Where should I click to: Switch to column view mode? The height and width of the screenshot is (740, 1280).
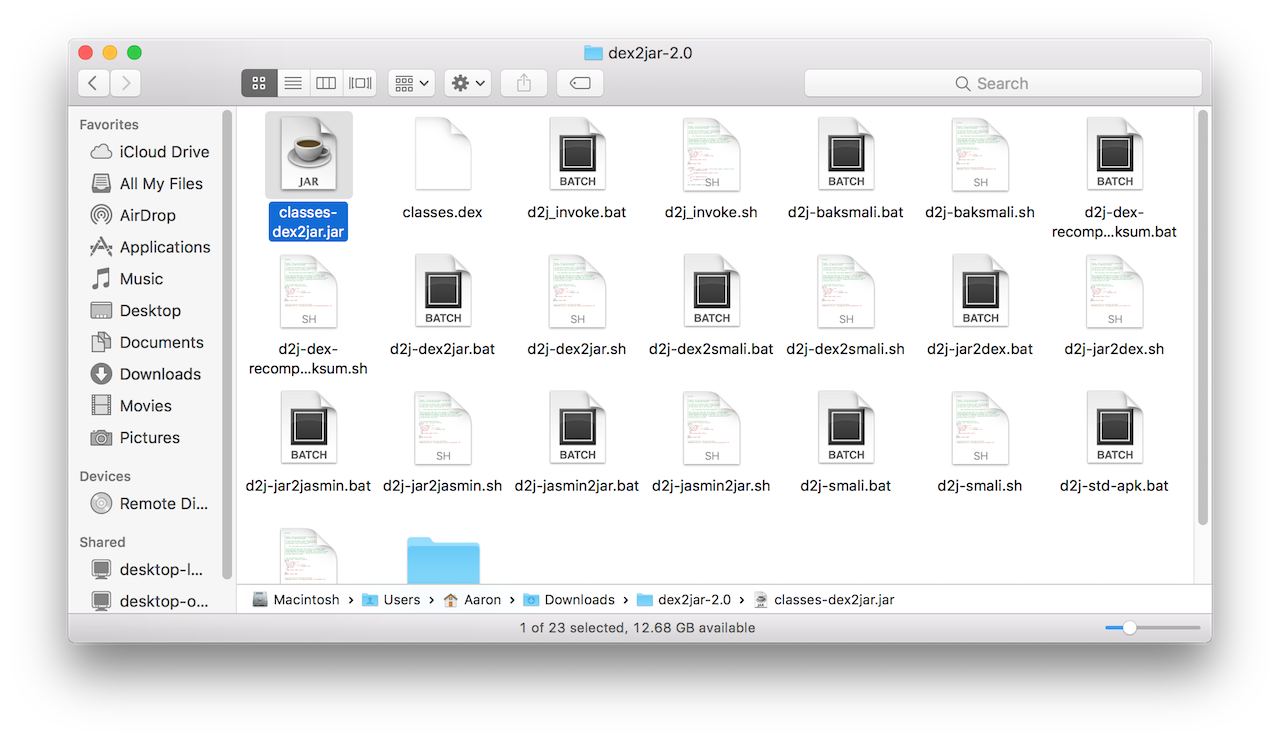(326, 83)
